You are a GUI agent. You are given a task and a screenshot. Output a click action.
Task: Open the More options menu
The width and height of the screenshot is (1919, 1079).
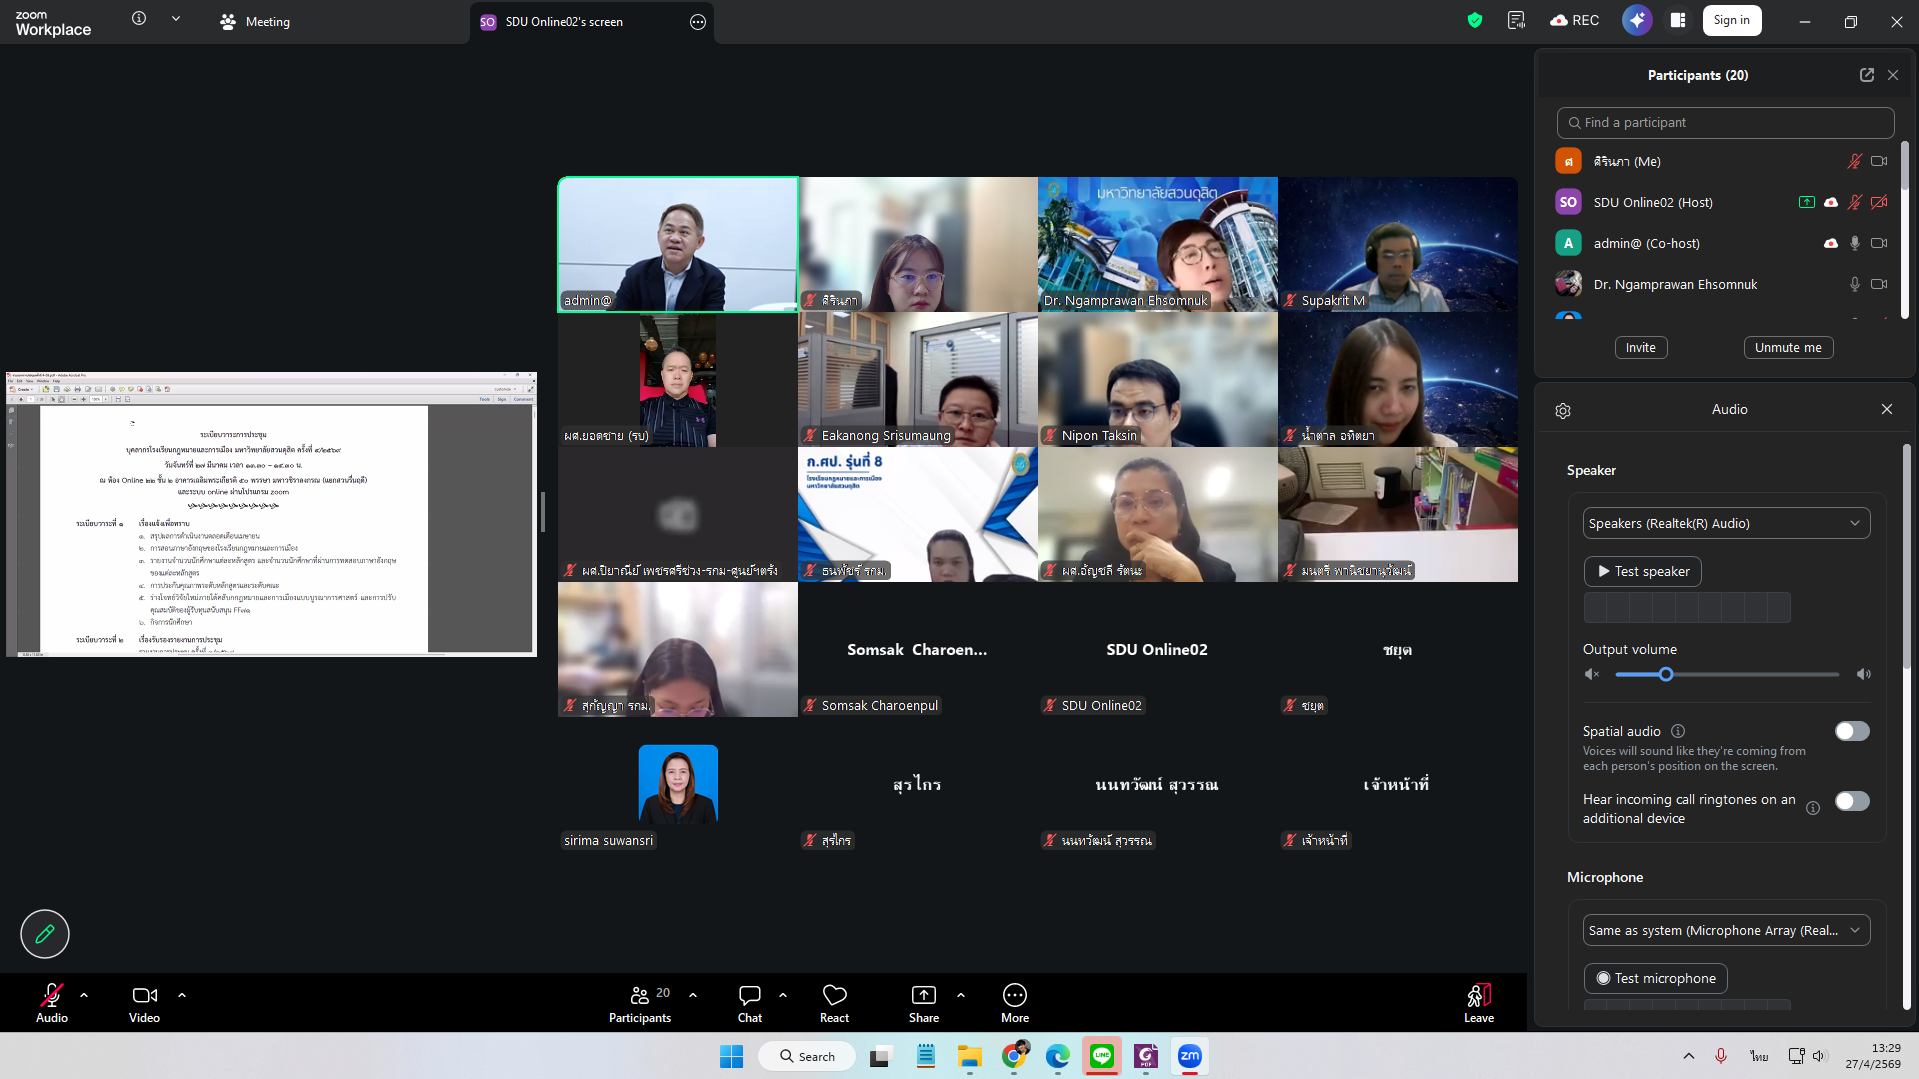click(x=1014, y=1003)
